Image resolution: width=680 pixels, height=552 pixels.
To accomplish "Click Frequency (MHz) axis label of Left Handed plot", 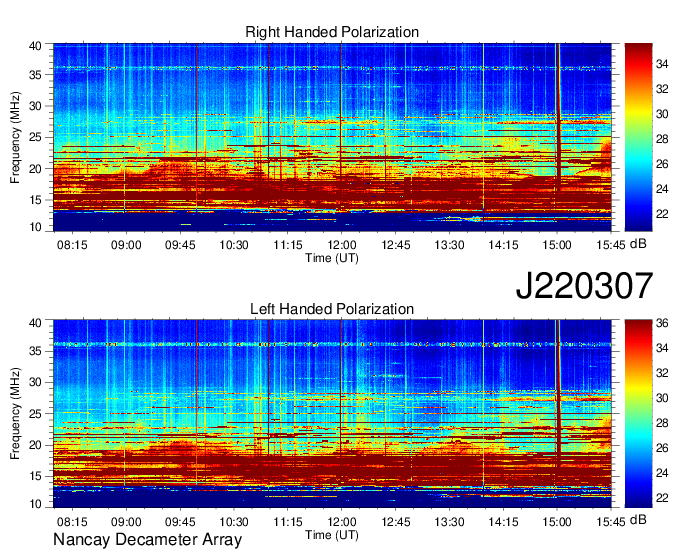I will (15, 414).
